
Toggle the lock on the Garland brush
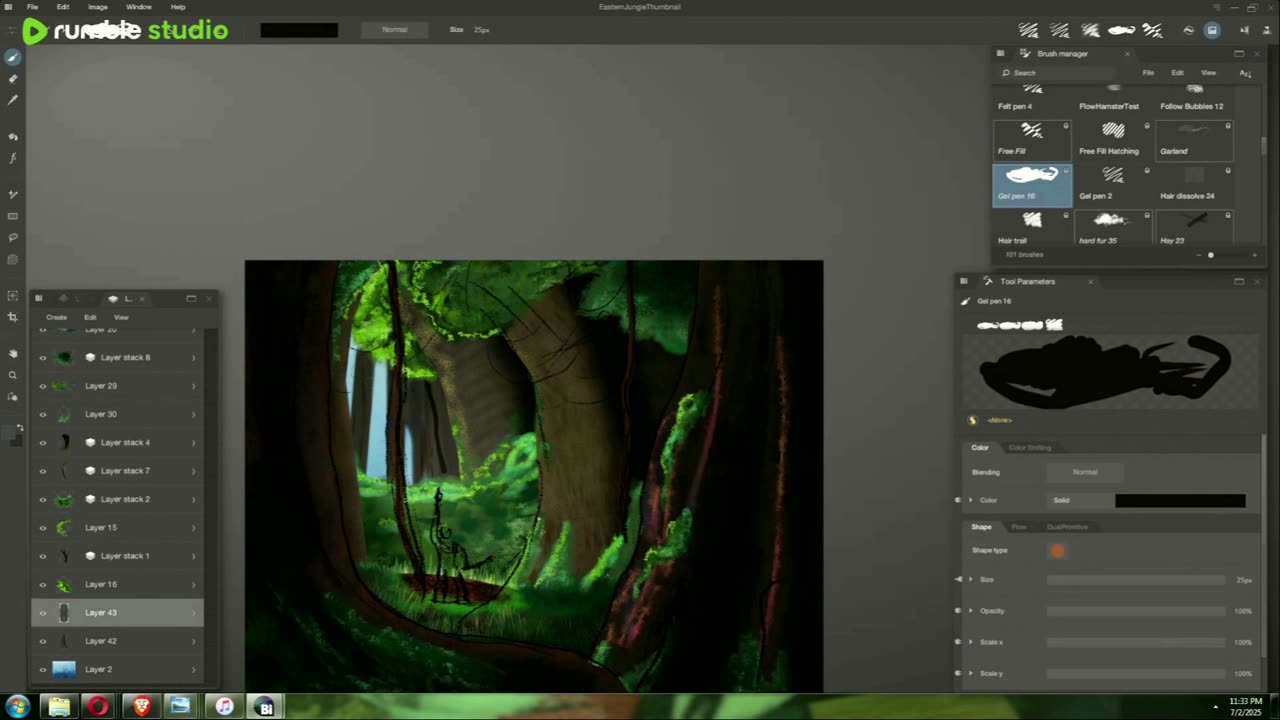tap(1228, 126)
